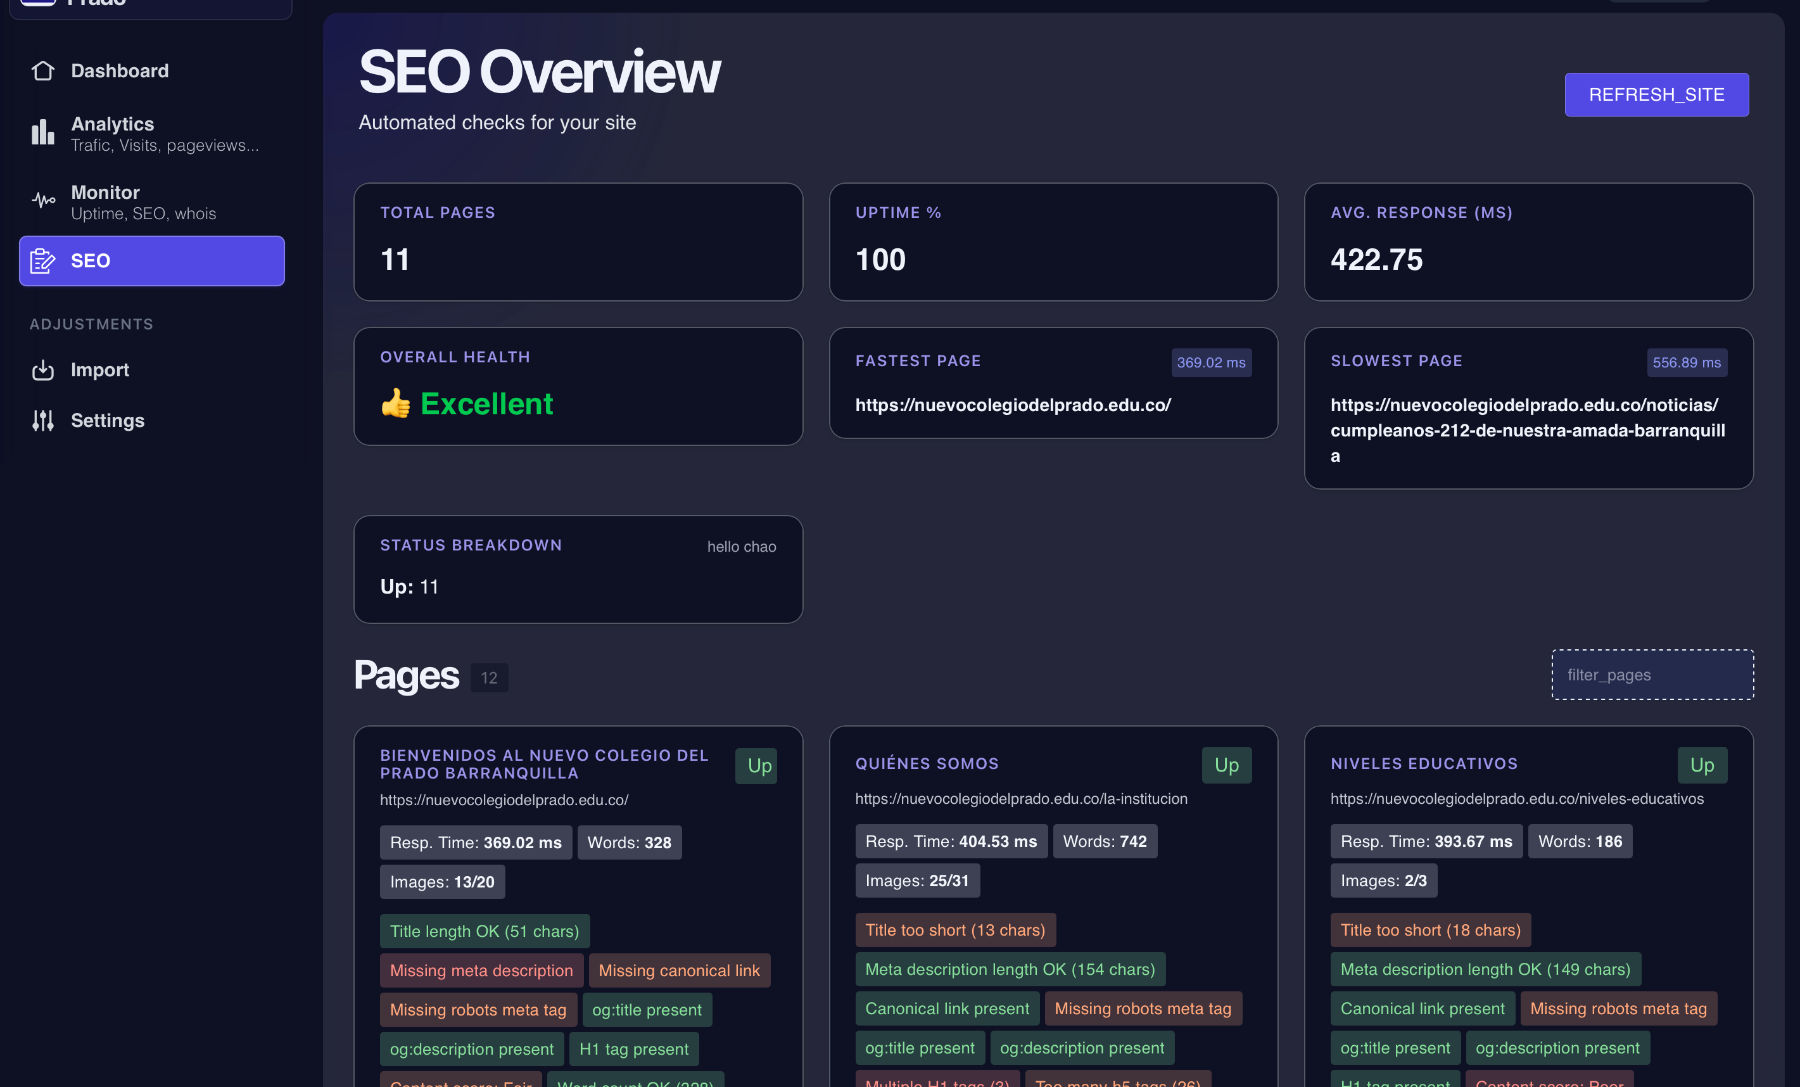Click the Missing canonical link tag

click(679, 971)
